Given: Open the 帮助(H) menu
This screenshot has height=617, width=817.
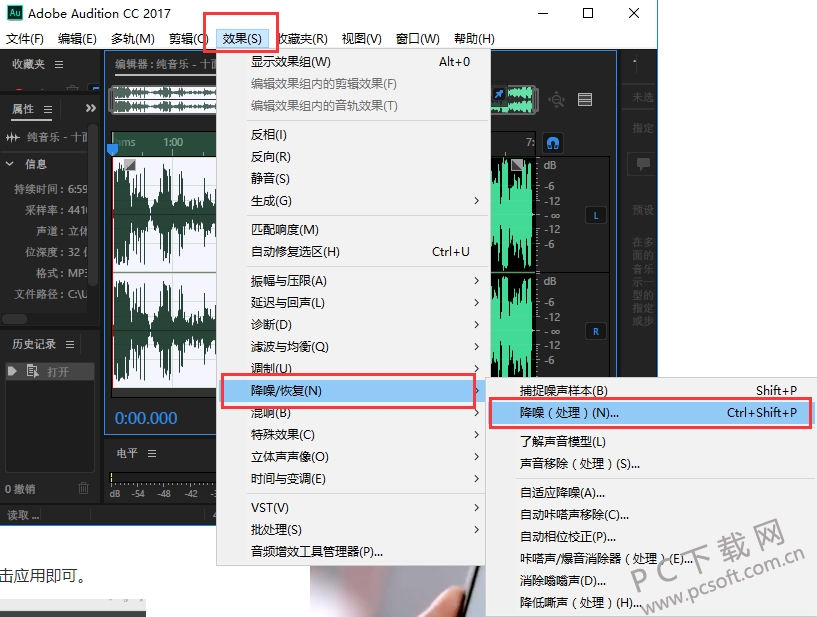Looking at the screenshot, I should tap(474, 39).
